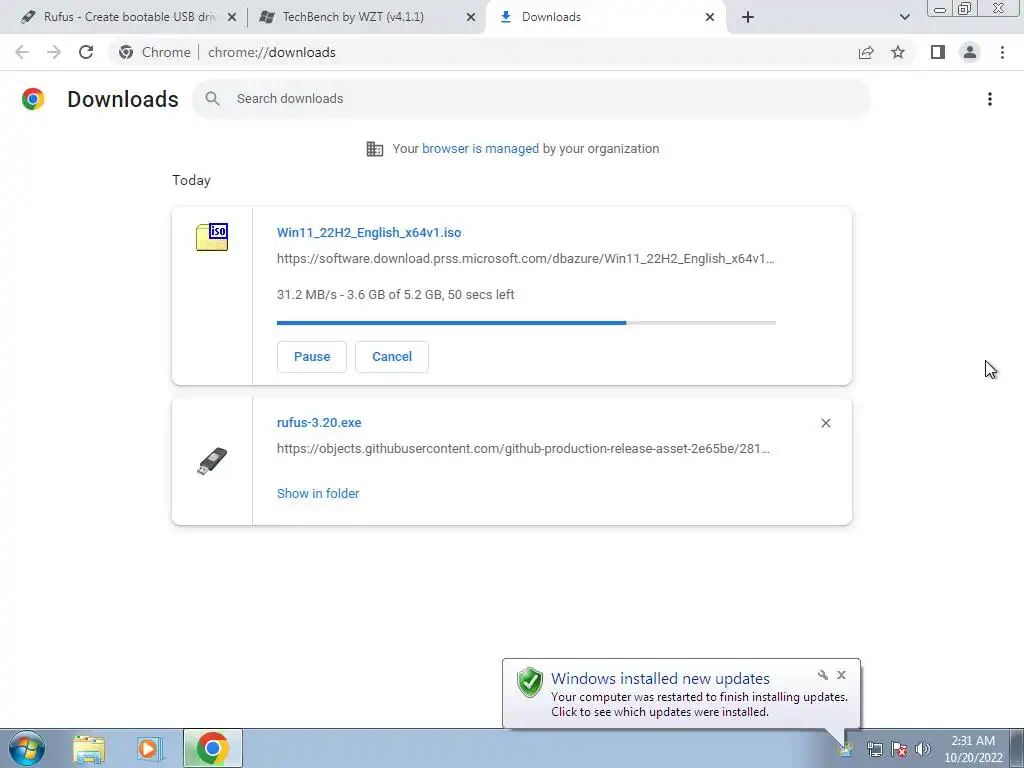Click the ISO download progress bar
This screenshot has width=1024, height=768.
526,323
